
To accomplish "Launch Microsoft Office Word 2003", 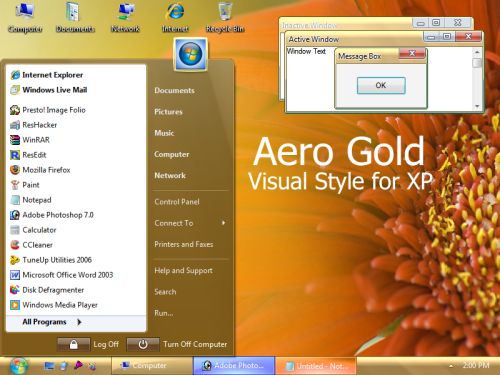I will [x=62, y=275].
